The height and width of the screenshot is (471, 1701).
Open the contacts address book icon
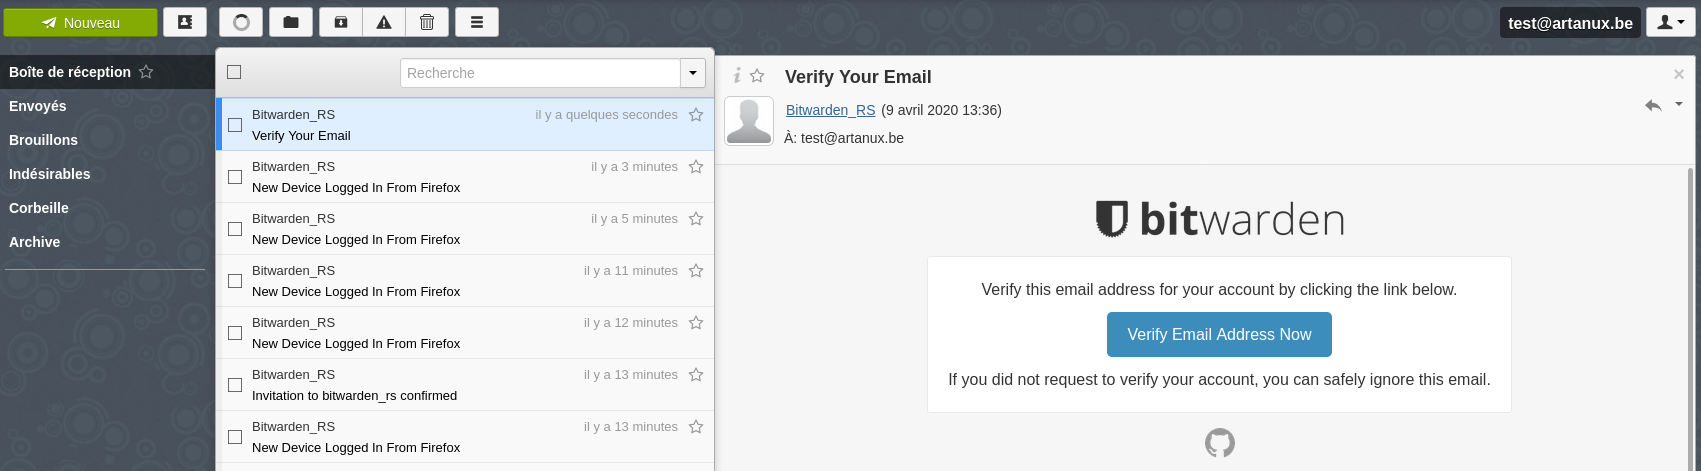click(185, 22)
